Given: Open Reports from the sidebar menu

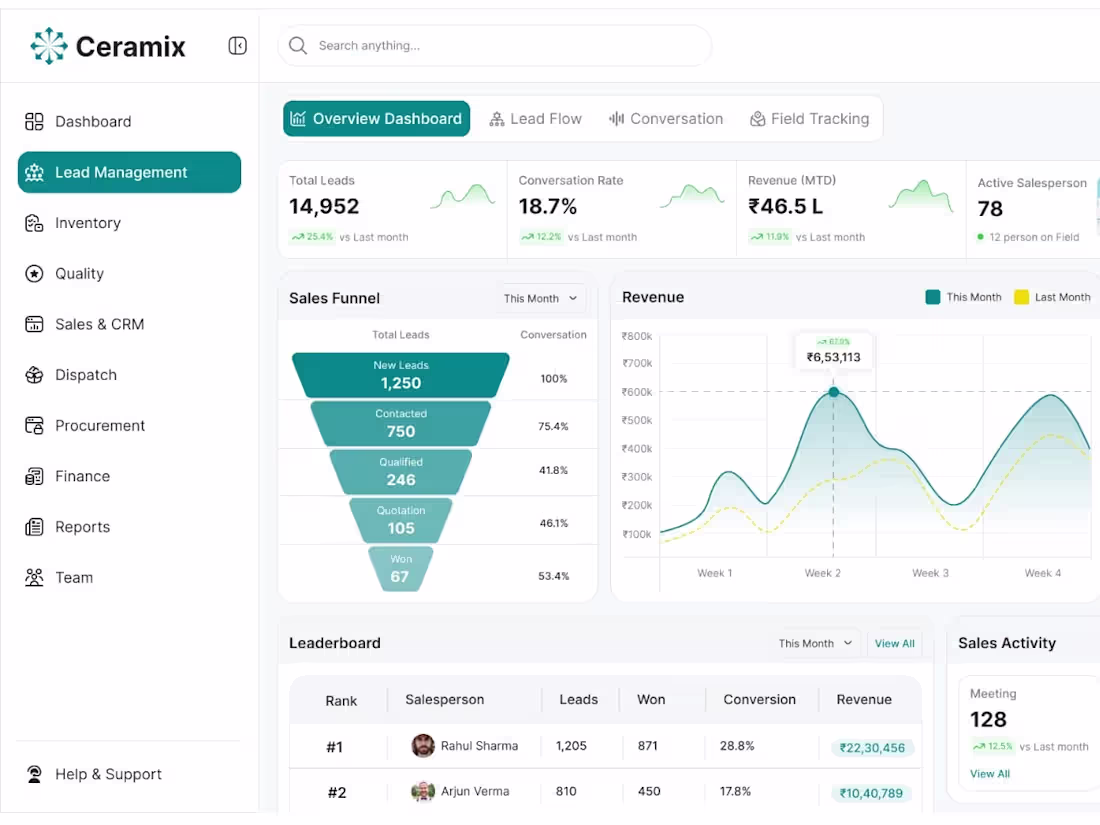Looking at the screenshot, I should coord(129,527).
